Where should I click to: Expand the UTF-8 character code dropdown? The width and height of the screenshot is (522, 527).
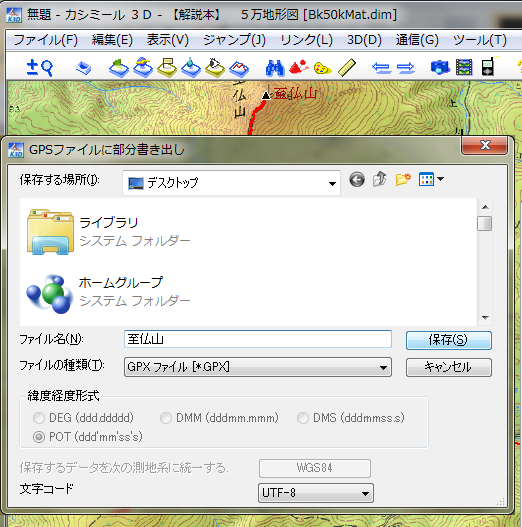tap(316, 493)
